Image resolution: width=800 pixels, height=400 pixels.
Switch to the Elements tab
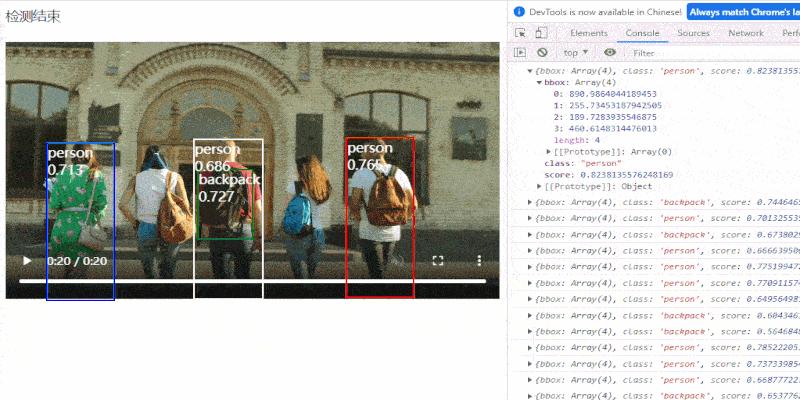589,33
